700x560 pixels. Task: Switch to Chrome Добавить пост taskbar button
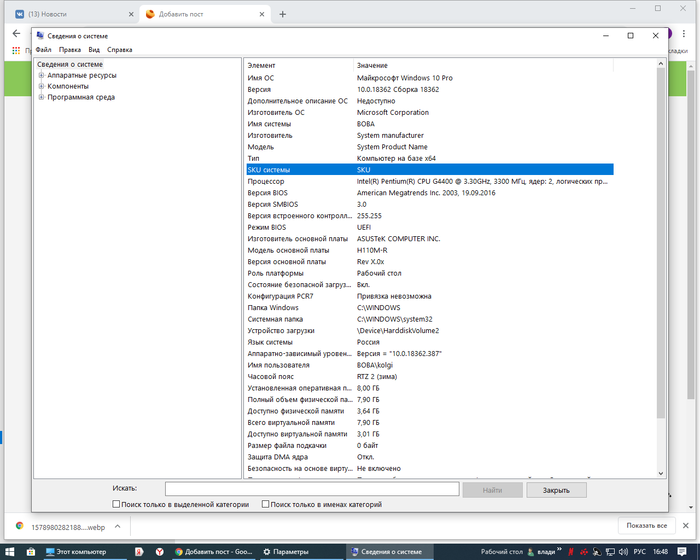pos(214,552)
